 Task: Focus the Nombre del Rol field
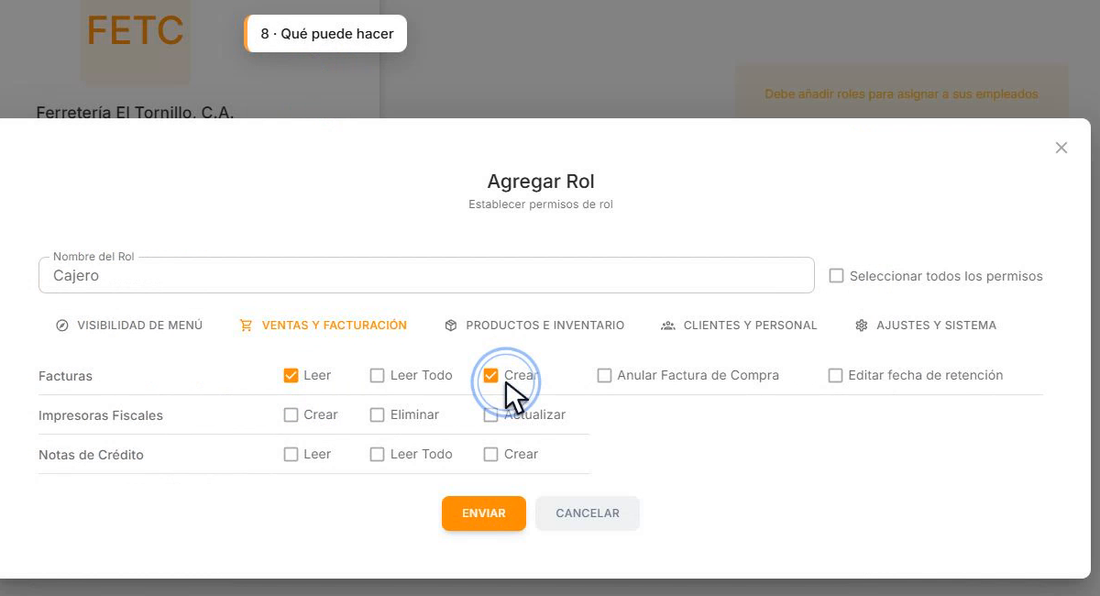pyautogui.click(x=426, y=275)
